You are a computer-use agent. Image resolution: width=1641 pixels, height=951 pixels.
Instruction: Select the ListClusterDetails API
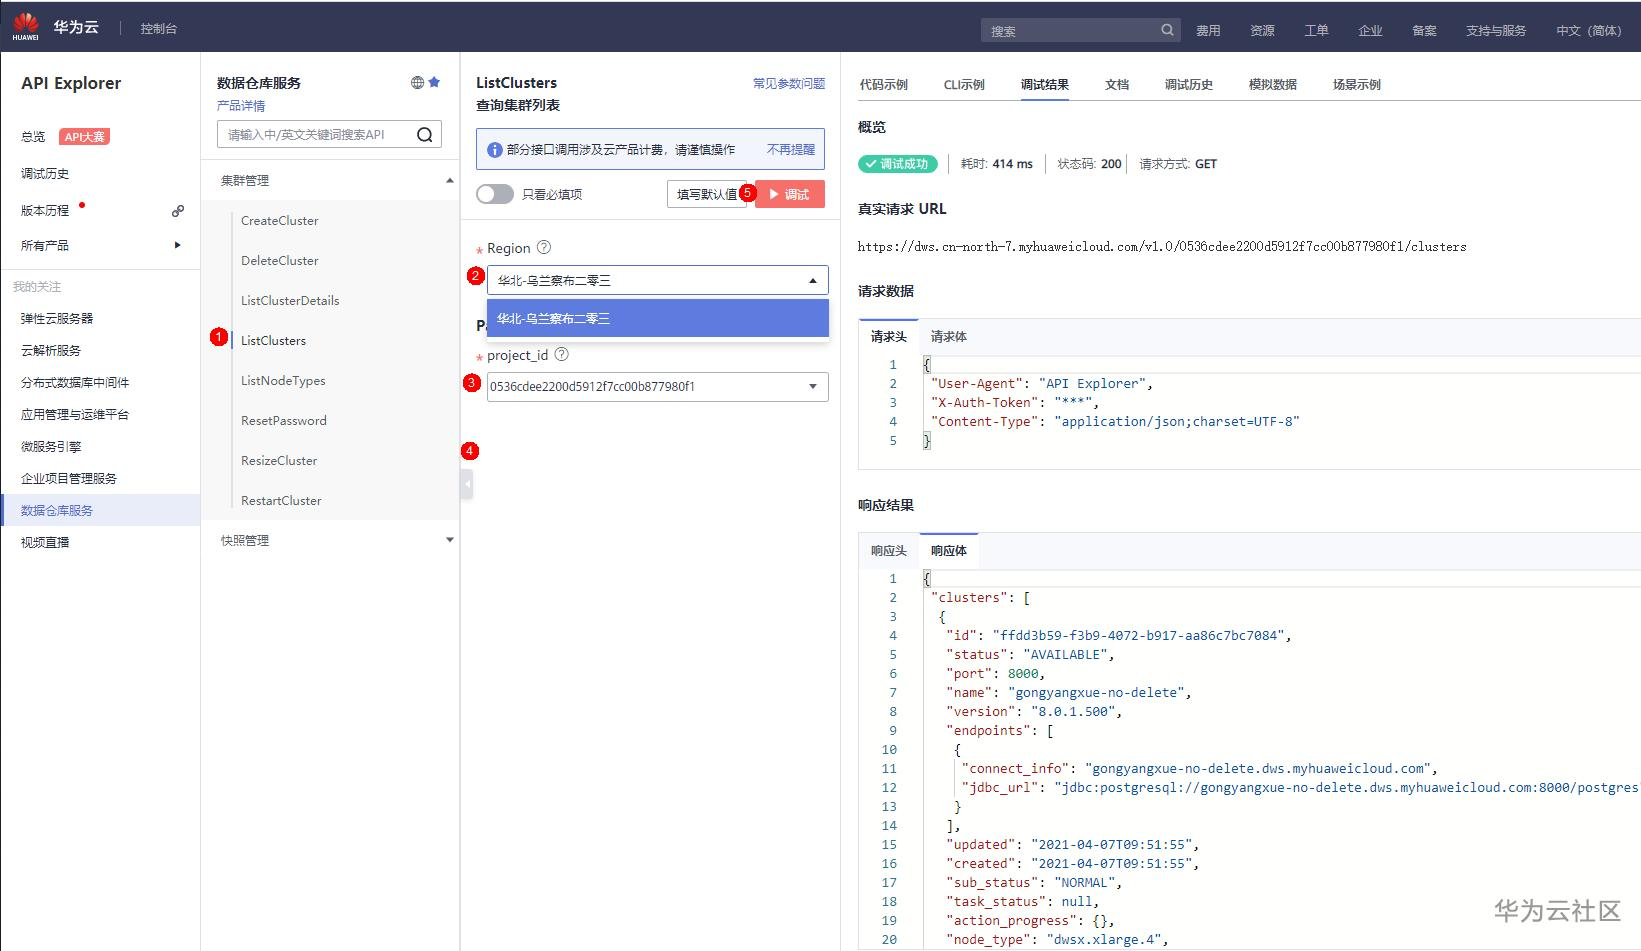(290, 301)
